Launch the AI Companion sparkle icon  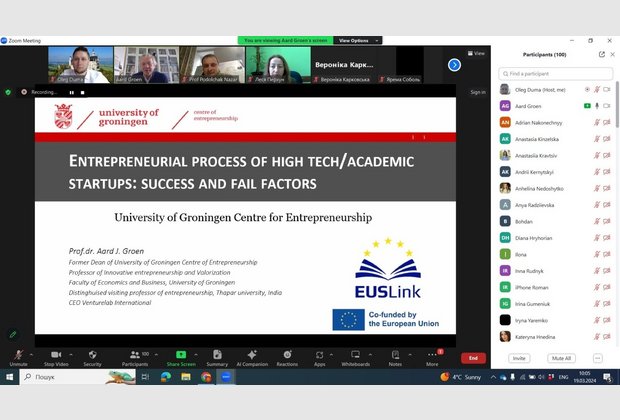click(252, 354)
